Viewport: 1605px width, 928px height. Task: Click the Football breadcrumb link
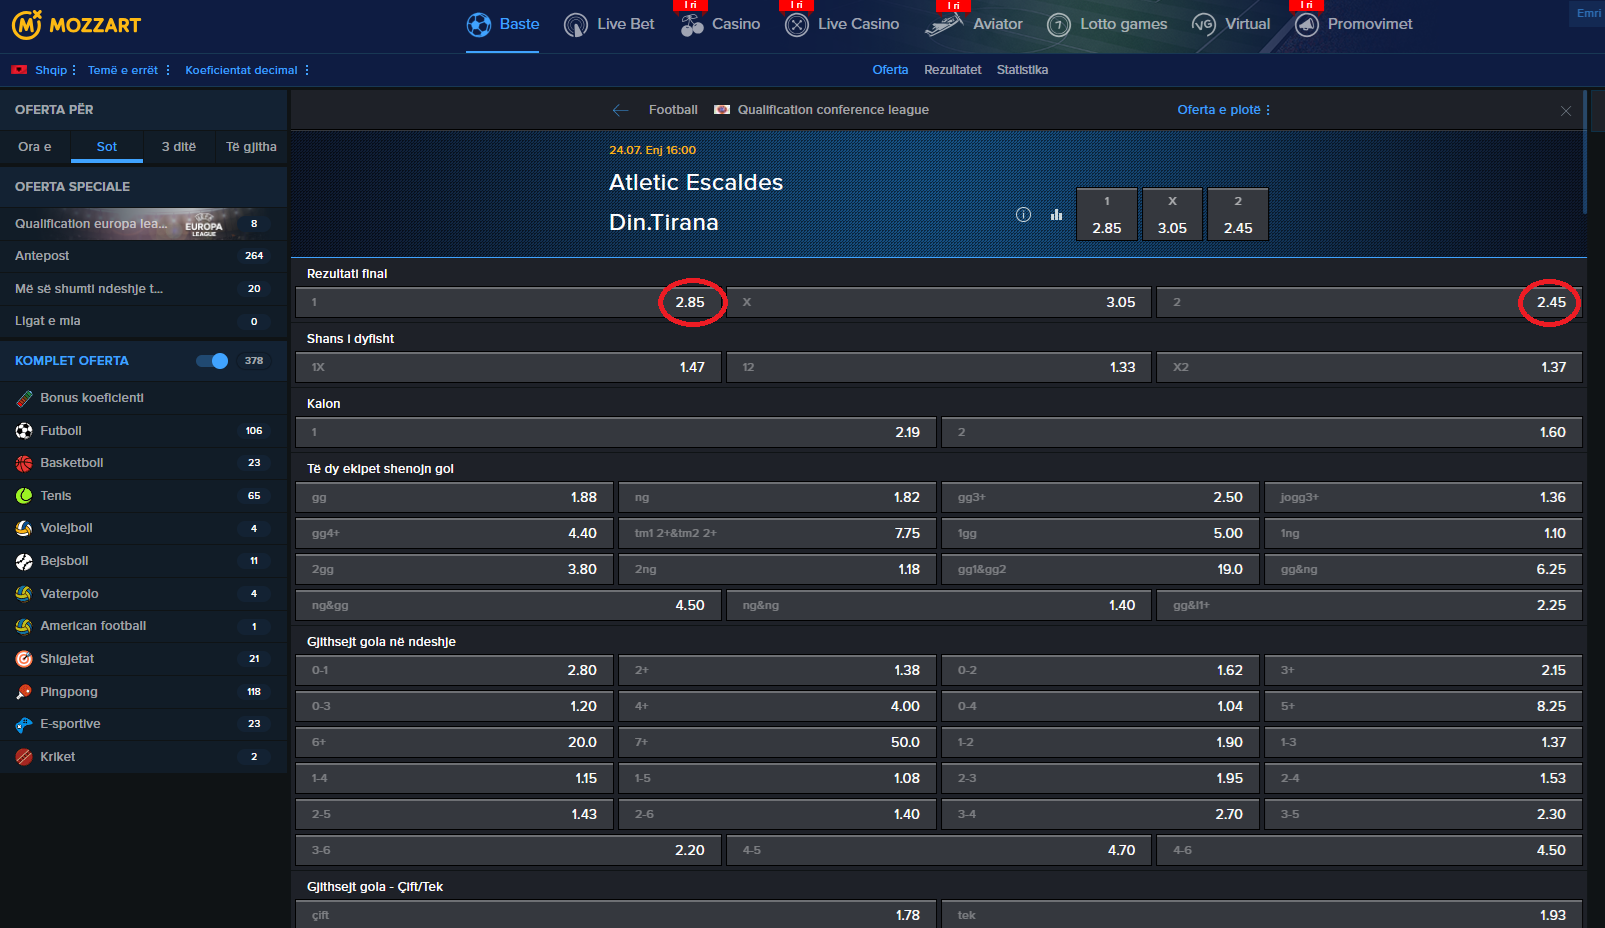(673, 110)
